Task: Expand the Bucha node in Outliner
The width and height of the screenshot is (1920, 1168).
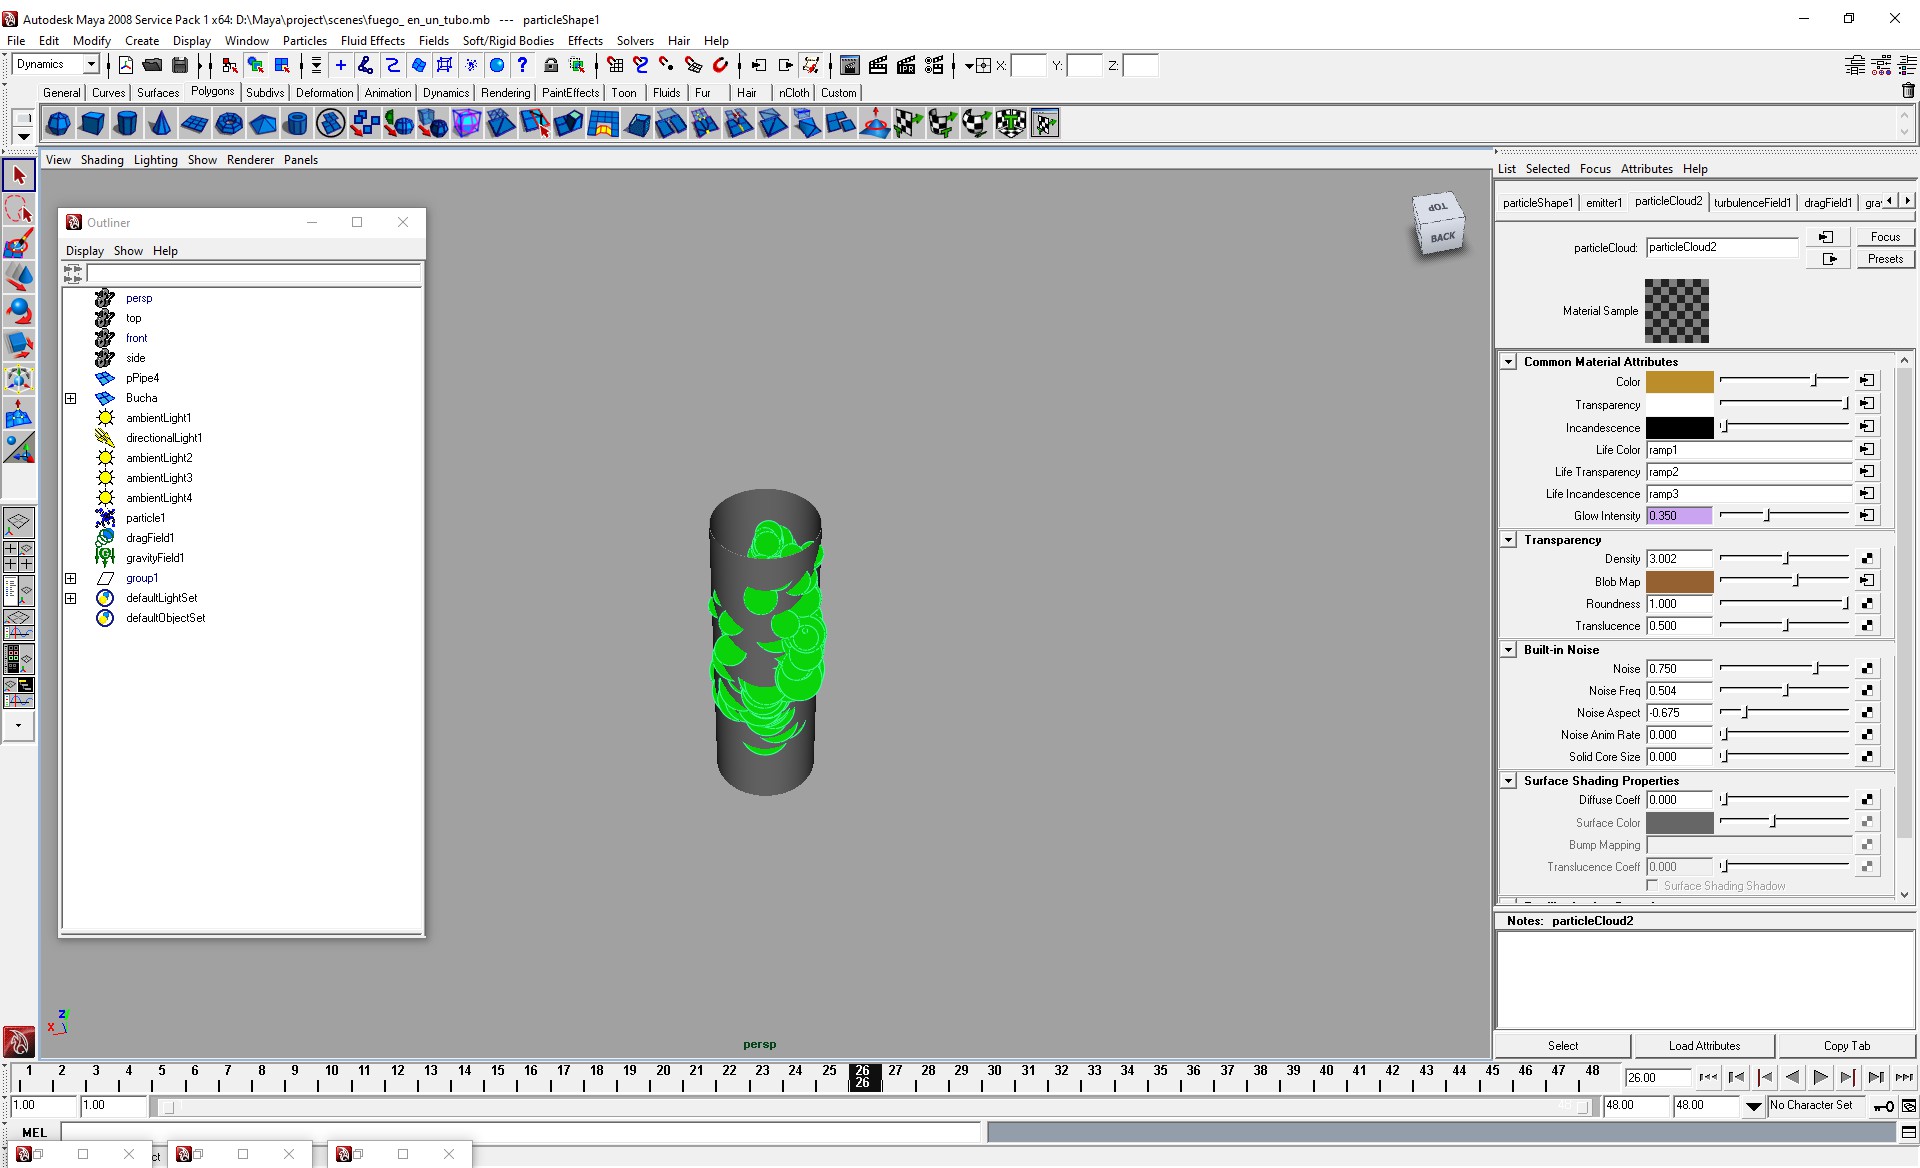Action: coord(71,398)
